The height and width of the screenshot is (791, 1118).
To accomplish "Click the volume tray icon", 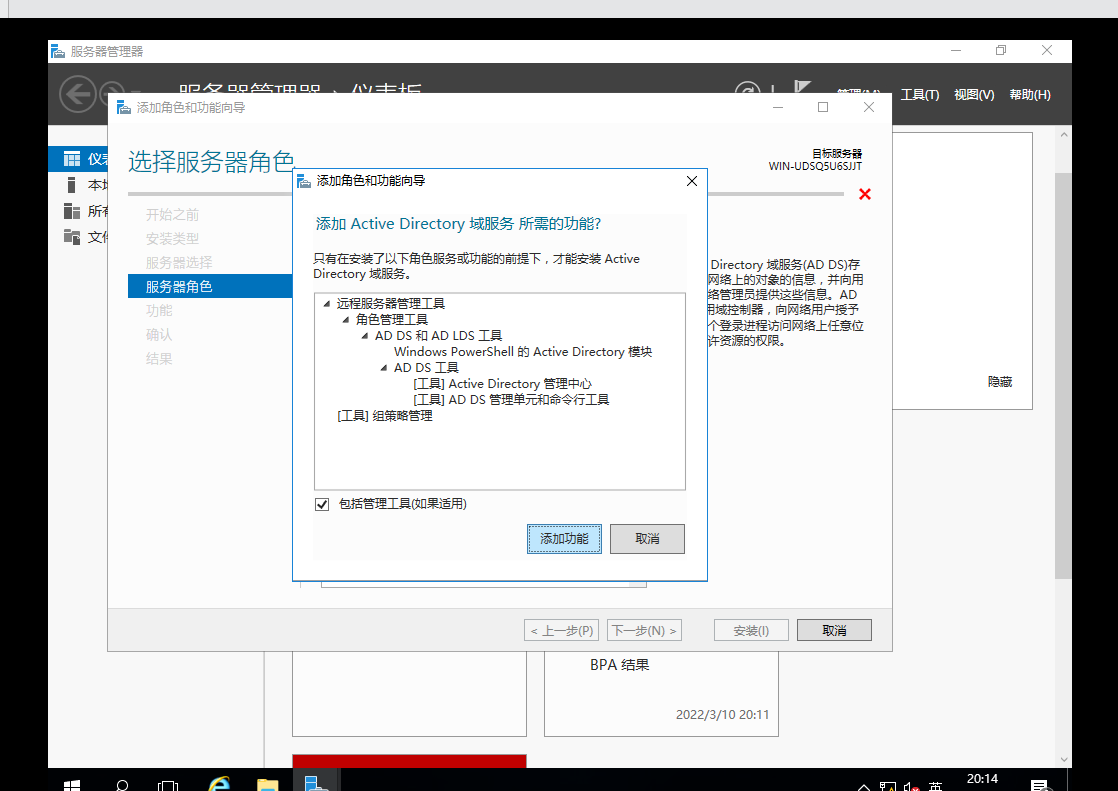I will pos(911,786).
